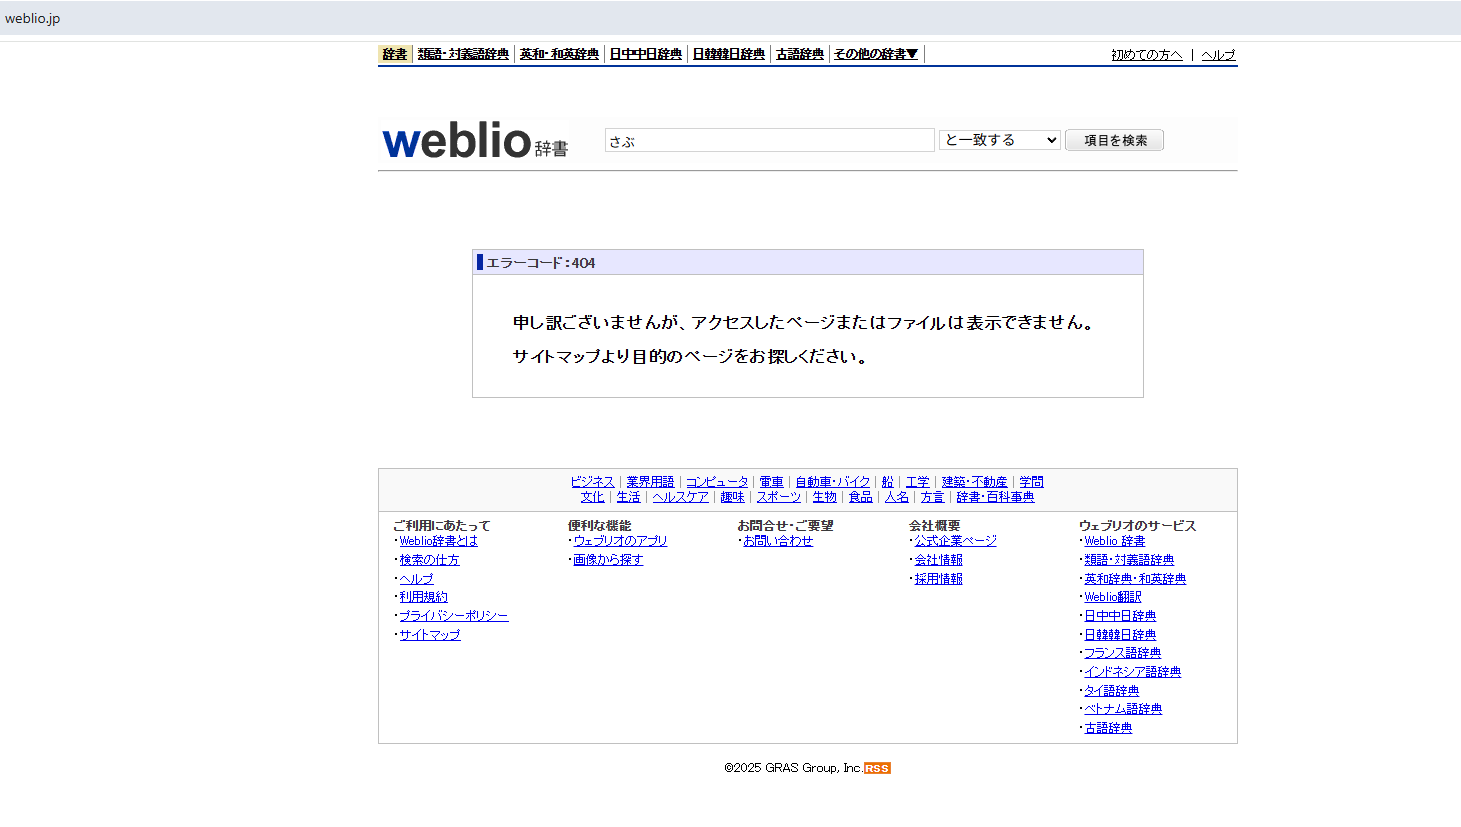Browse 辞書・百科事典 category
1461x827 pixels.
[996, 497]
